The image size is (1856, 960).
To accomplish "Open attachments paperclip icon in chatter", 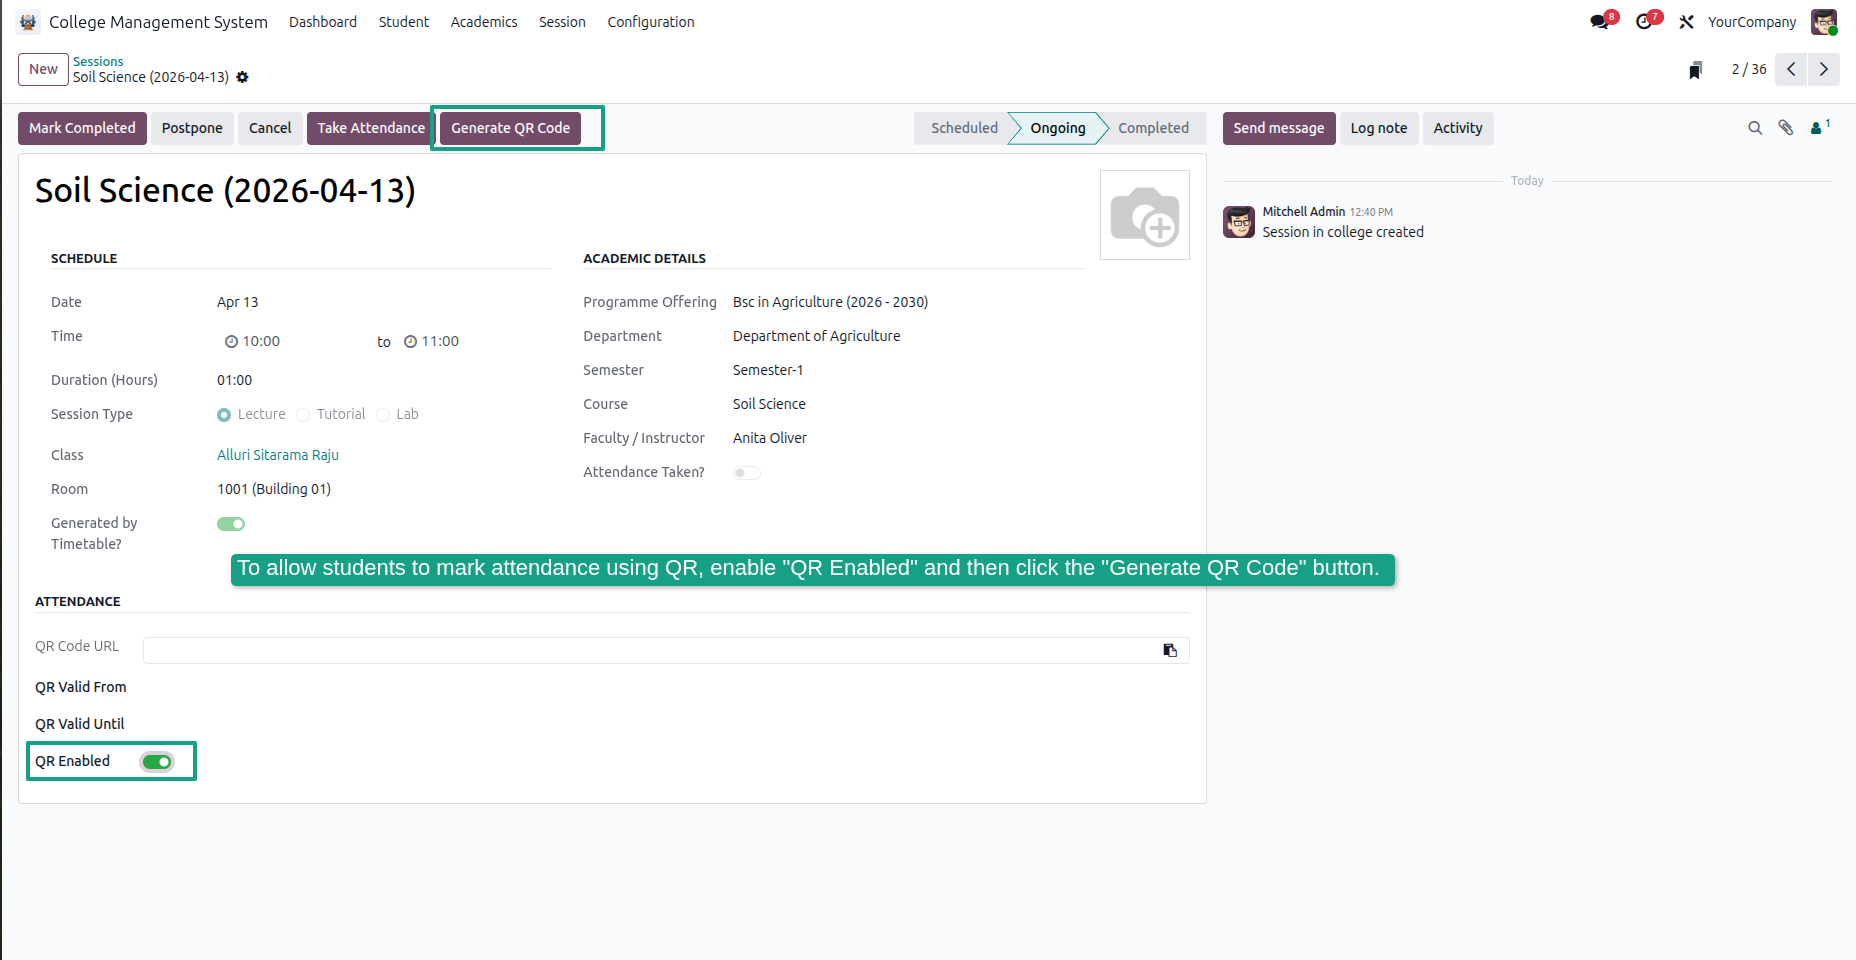I will click(x=1786, y=128).
